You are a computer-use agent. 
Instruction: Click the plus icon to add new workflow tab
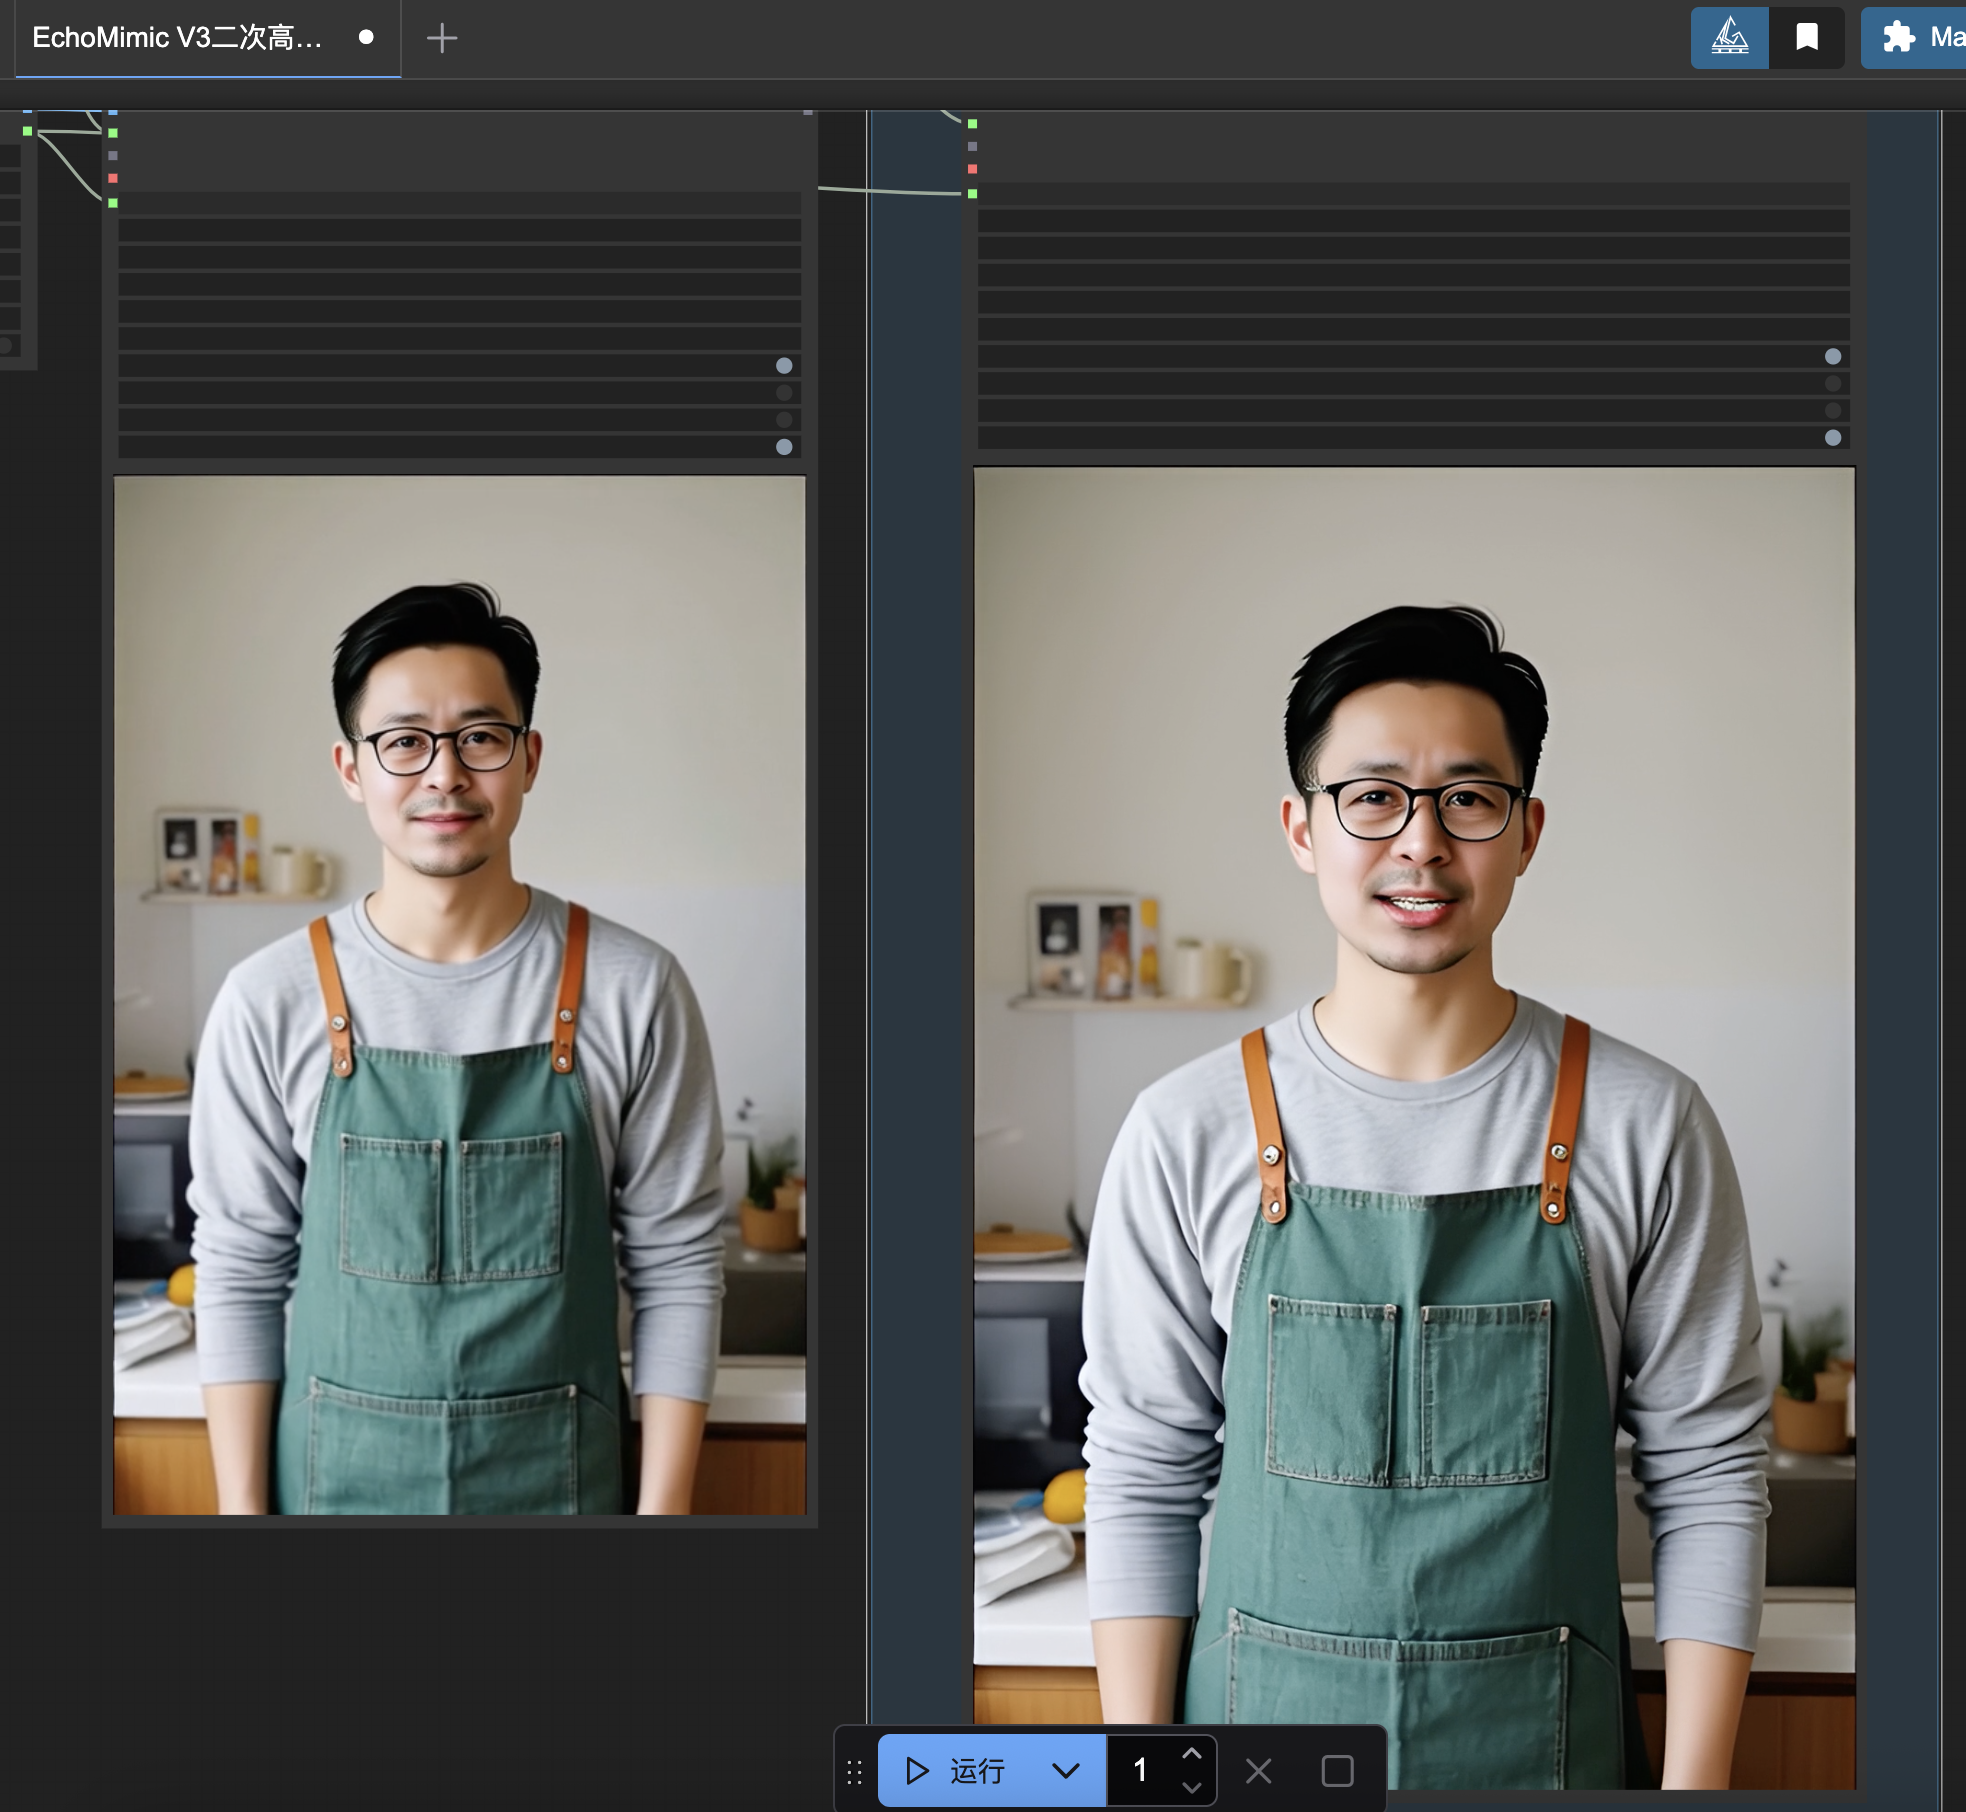(x=441, y=39)
